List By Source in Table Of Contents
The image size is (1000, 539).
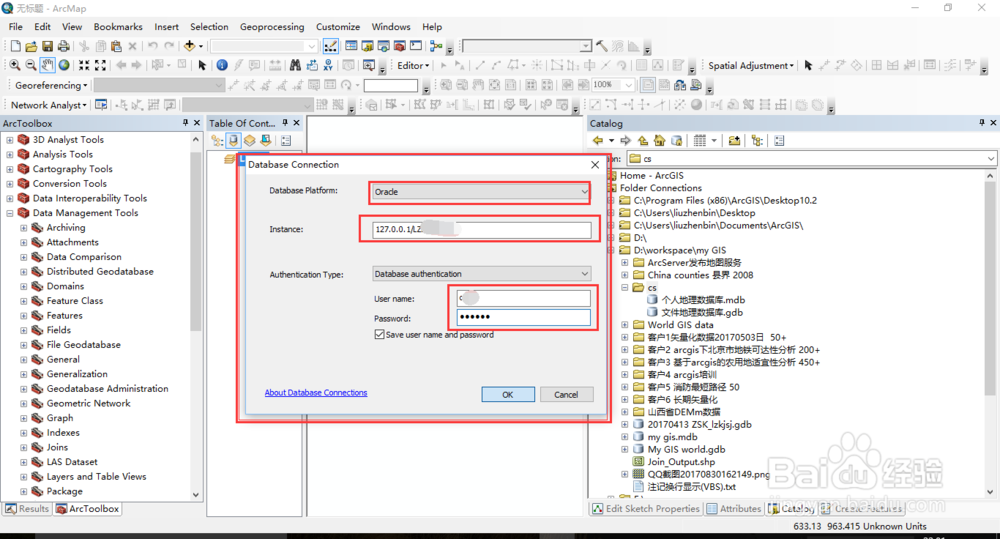(x=233, y=140)
